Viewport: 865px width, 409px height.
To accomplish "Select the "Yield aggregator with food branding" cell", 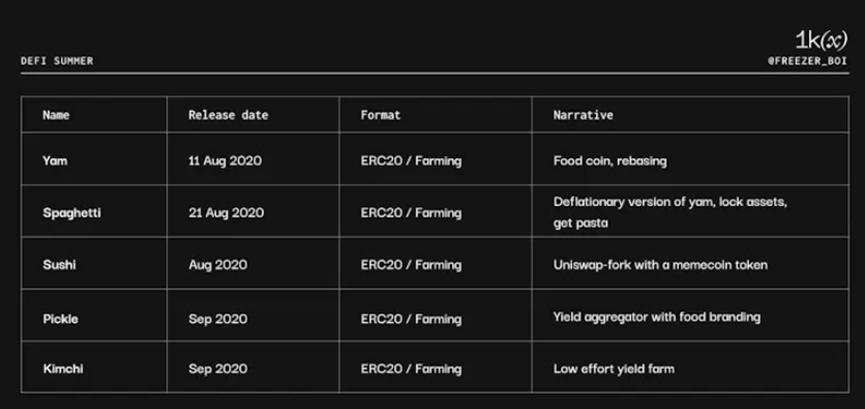I will click(656, 318).
